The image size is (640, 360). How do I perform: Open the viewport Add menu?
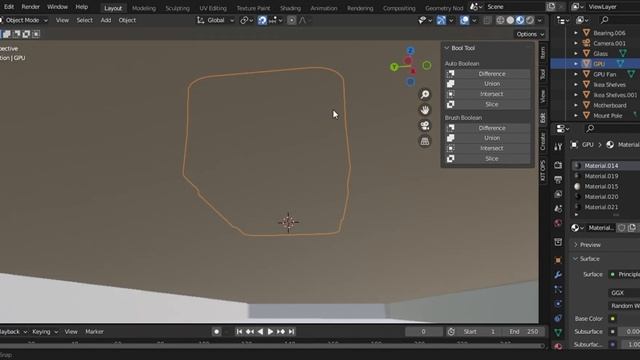pos(106,20)
